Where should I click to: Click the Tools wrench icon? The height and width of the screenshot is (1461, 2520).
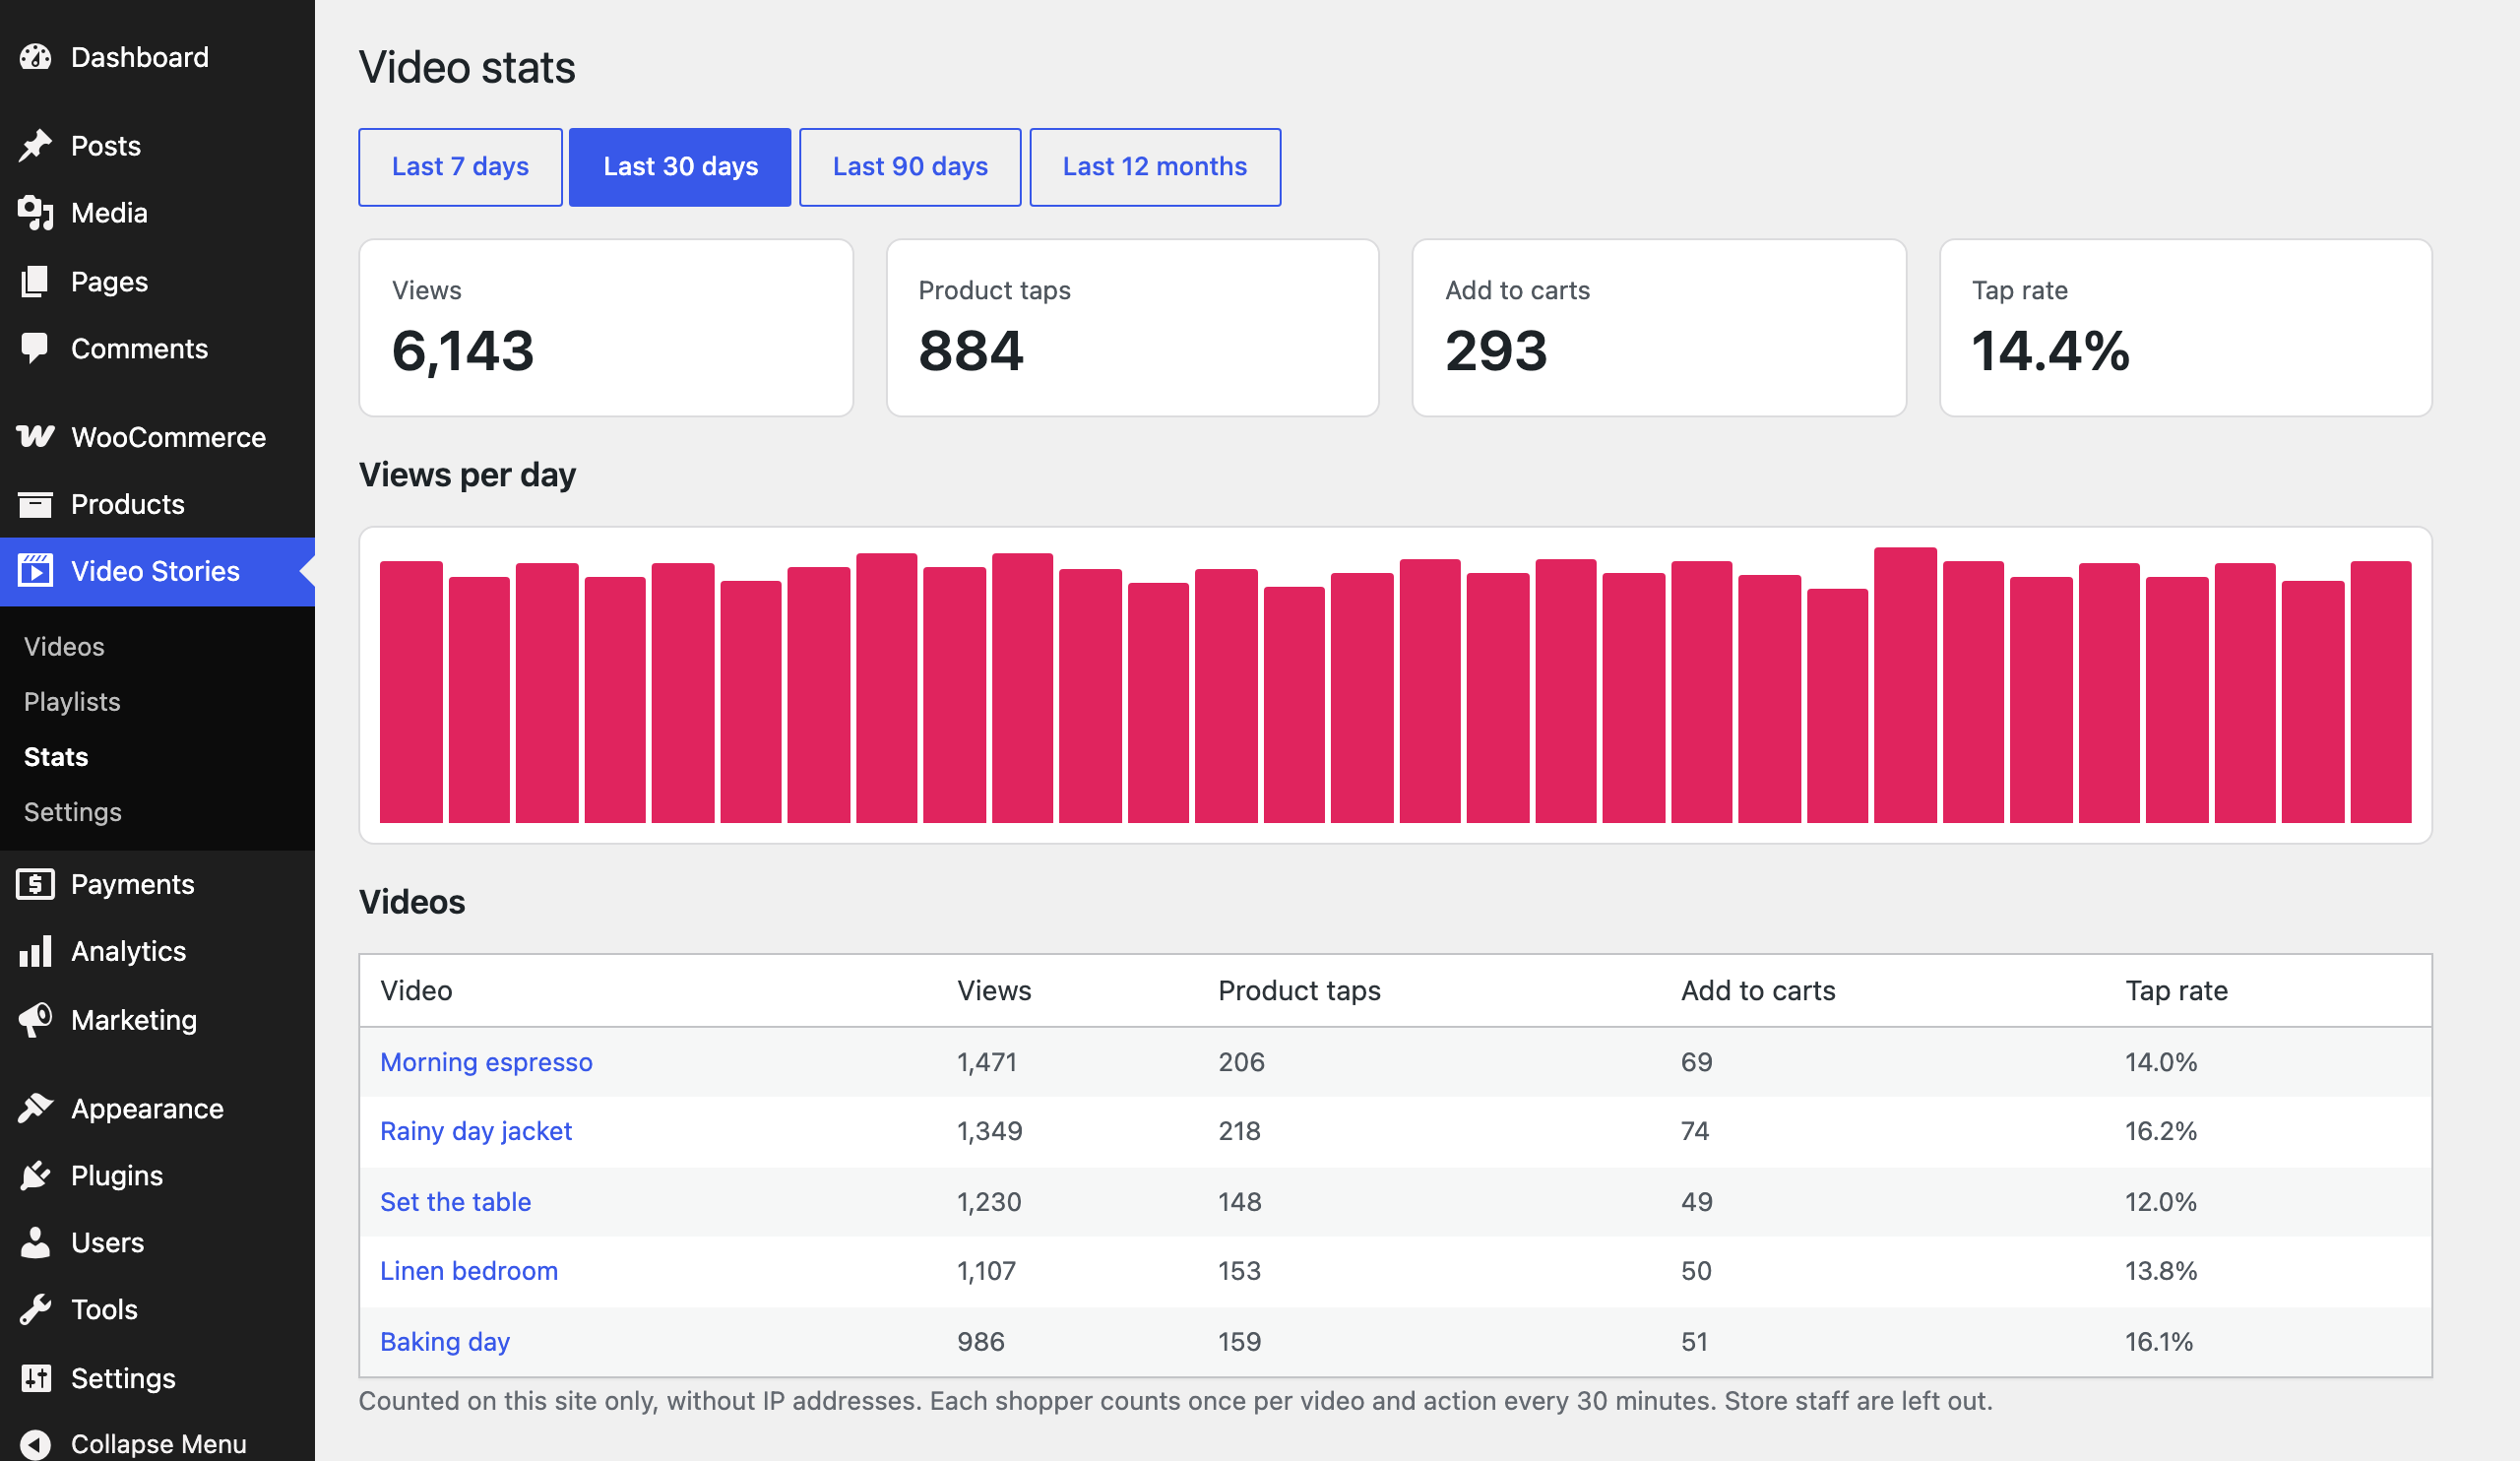coord(36,1309)
